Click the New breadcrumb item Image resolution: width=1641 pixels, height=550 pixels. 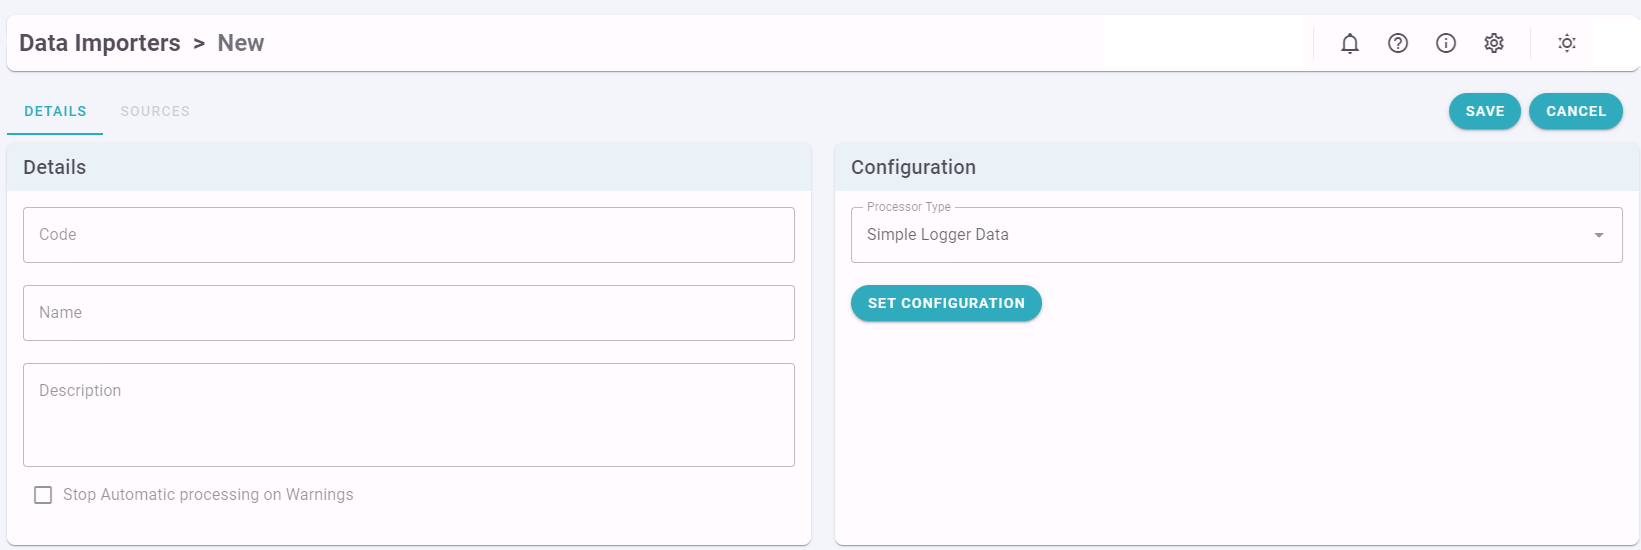241,43
